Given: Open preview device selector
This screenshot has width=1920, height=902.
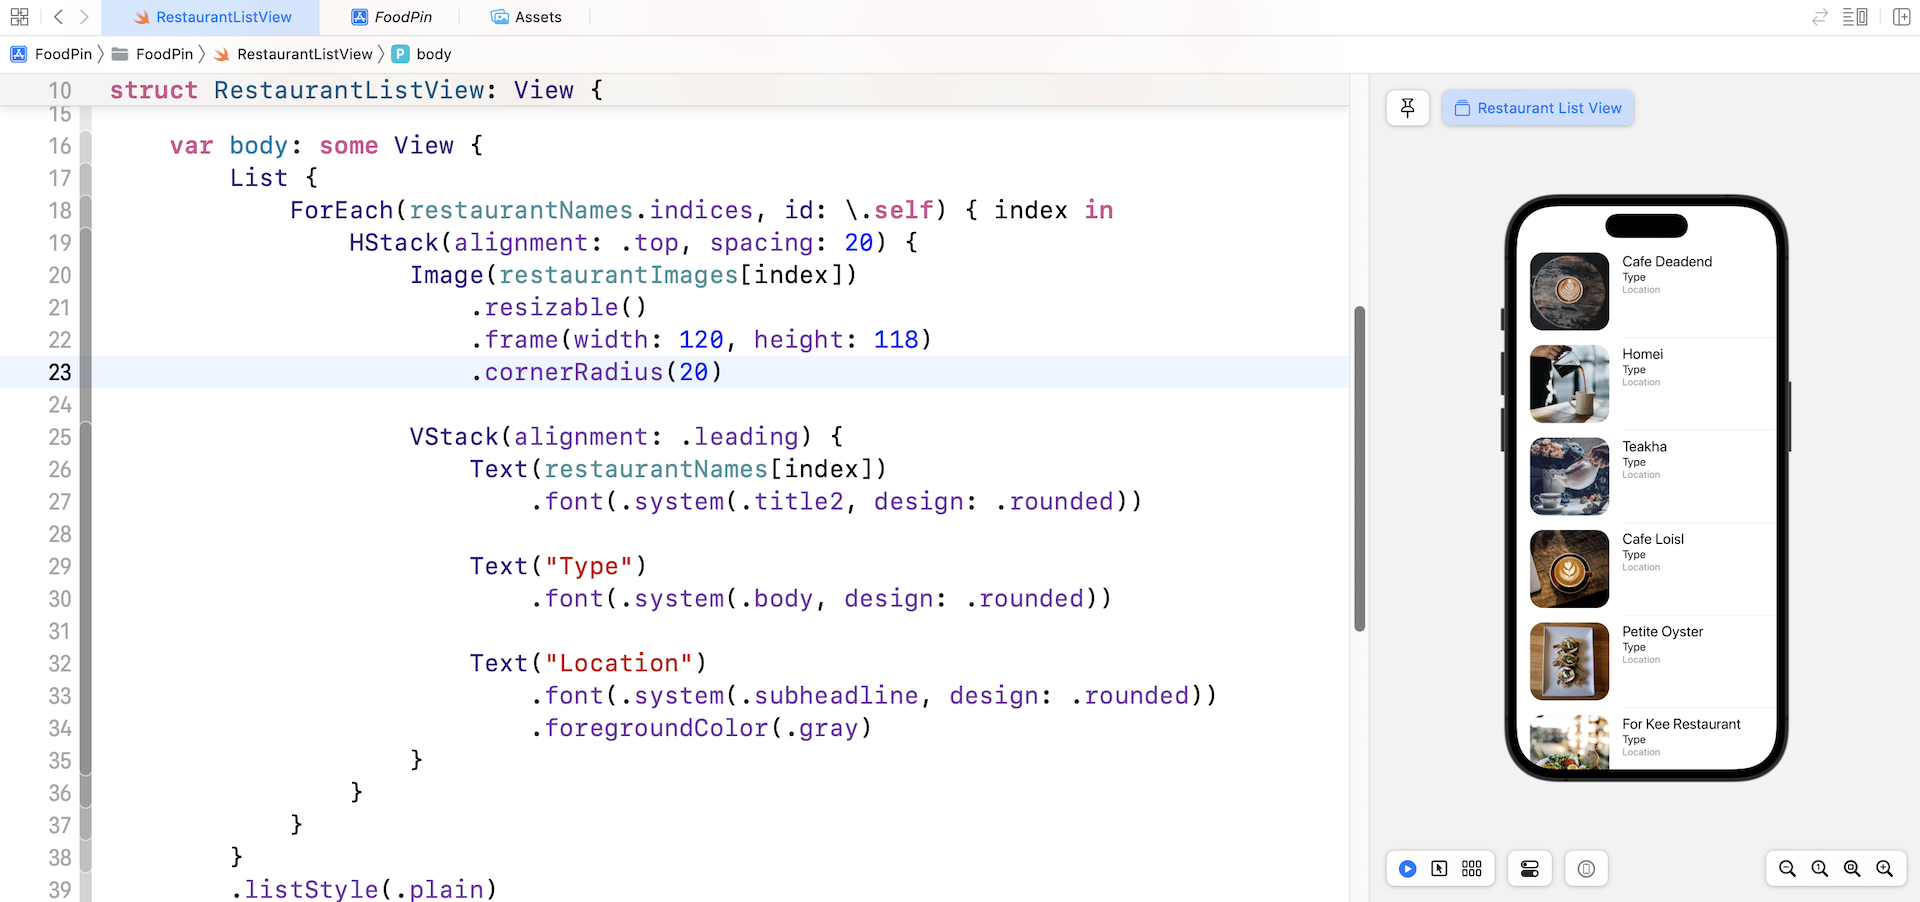Looking at the screenshot, I should pyautogui.click(x=1586, y=868).
